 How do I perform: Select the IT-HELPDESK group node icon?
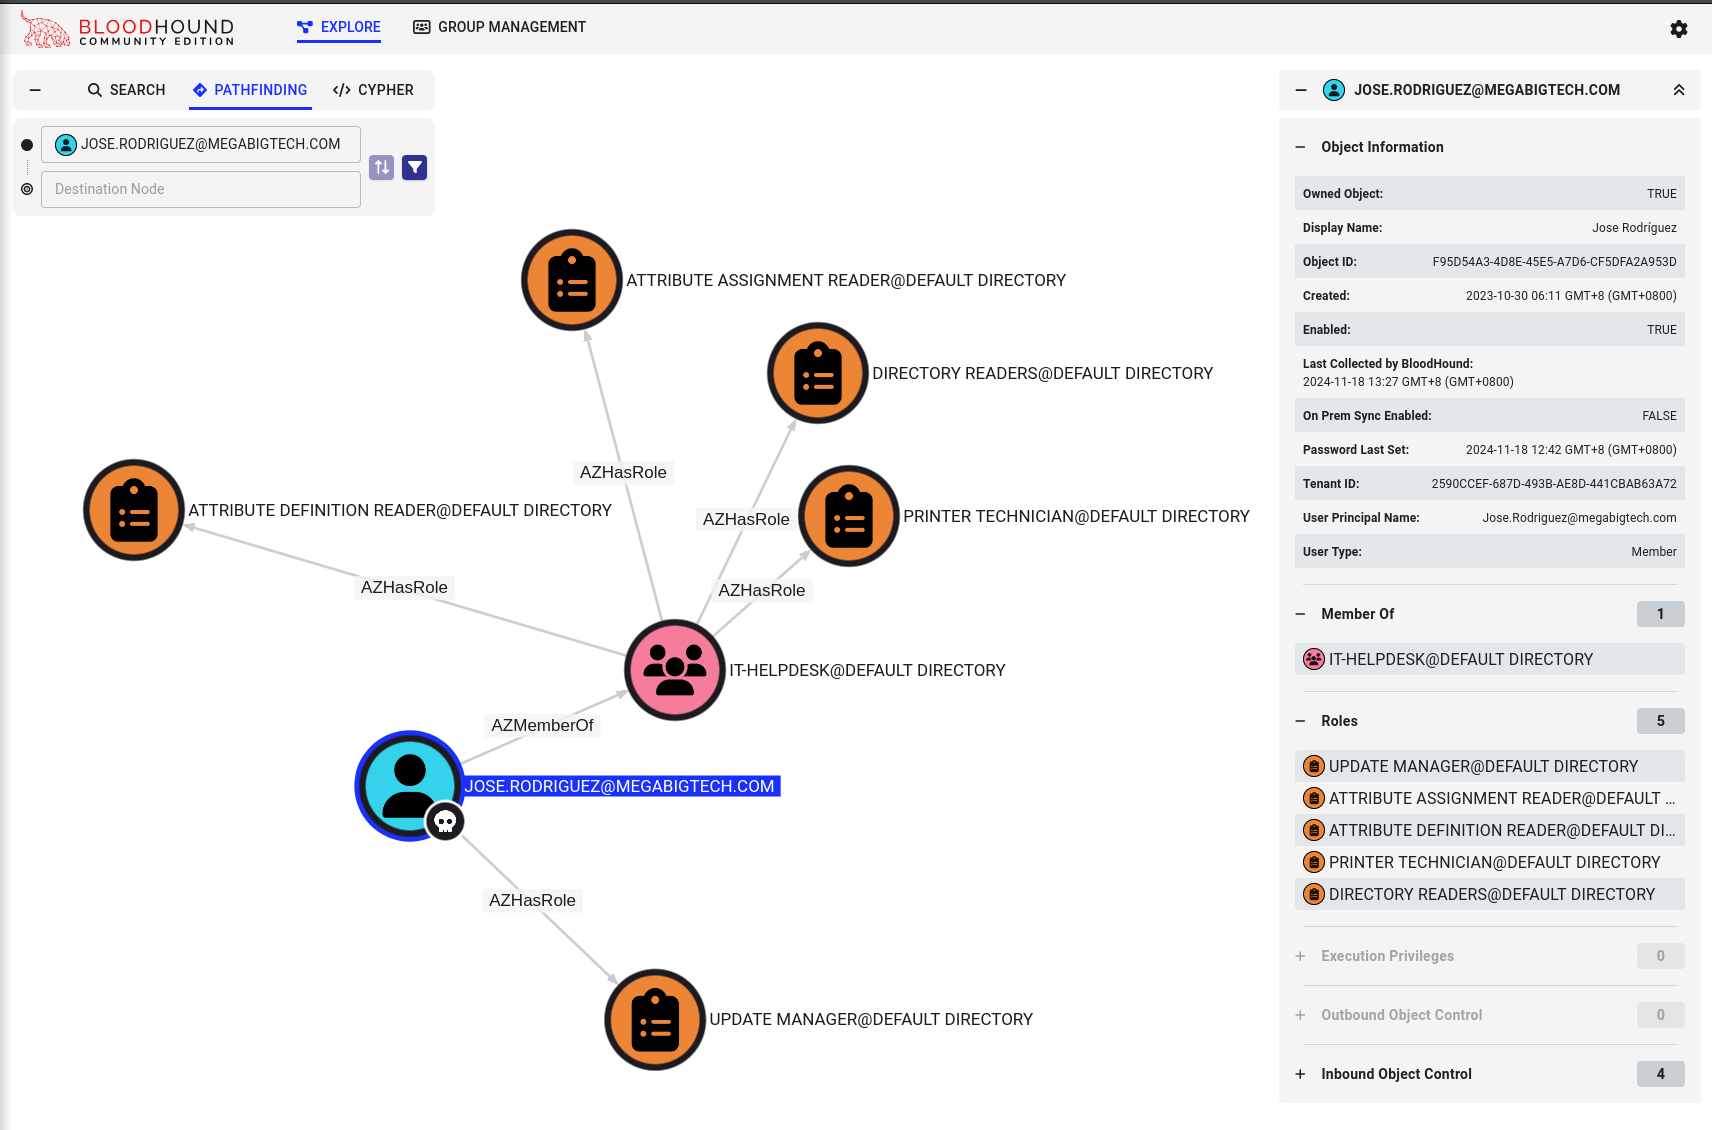click(x=674, y=670)
